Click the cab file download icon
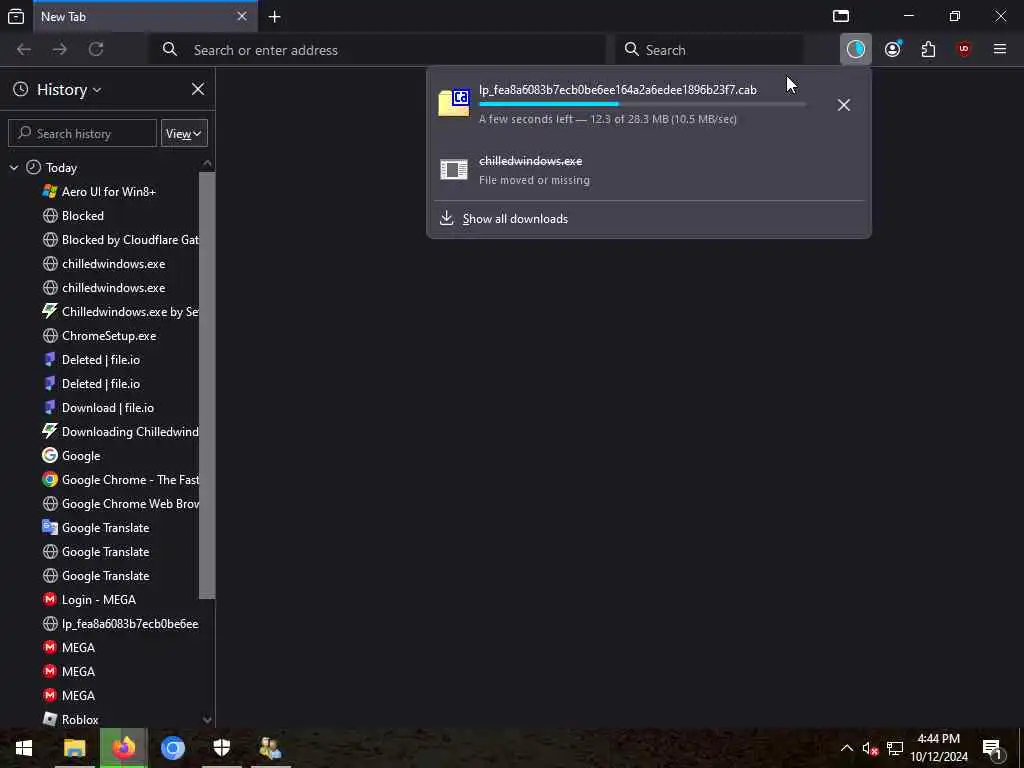This screenshot has height=768, width=1024. 454,103
